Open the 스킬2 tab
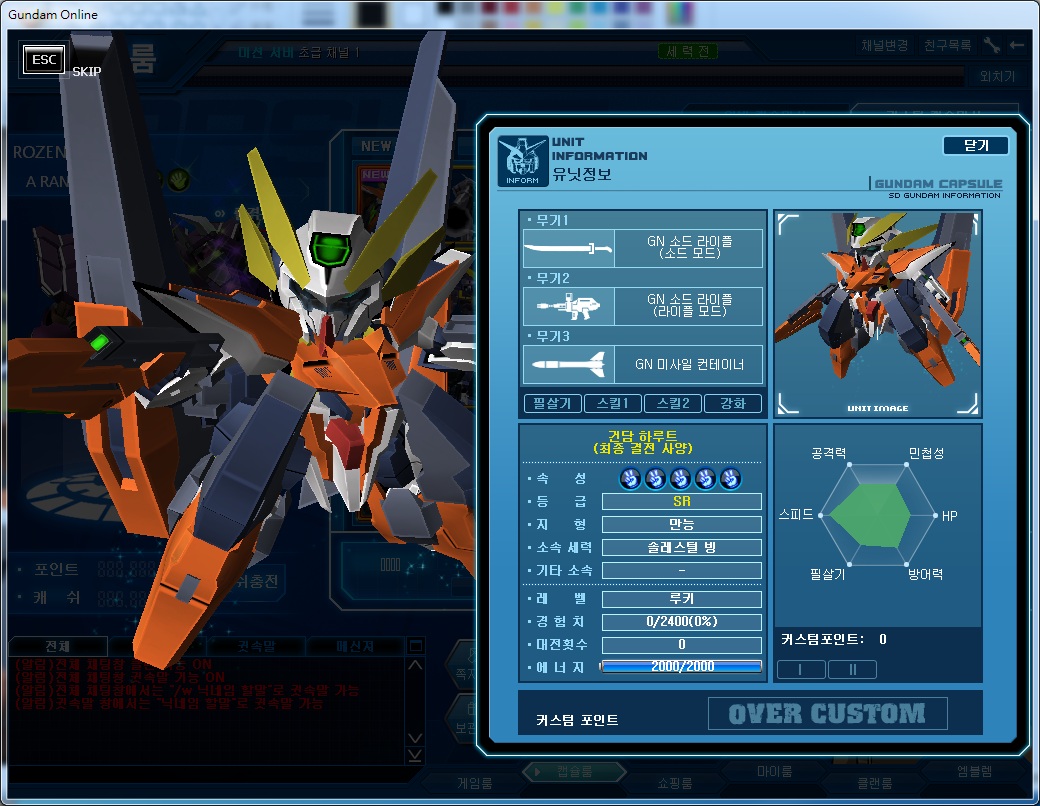Viewport: 1040px width, 806px height. [673, 403]
